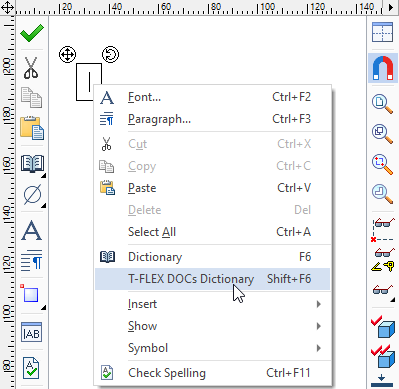Screen dimensions: 399x389
Task: Click the Copy entry in context menu
Action: (213, 166)
